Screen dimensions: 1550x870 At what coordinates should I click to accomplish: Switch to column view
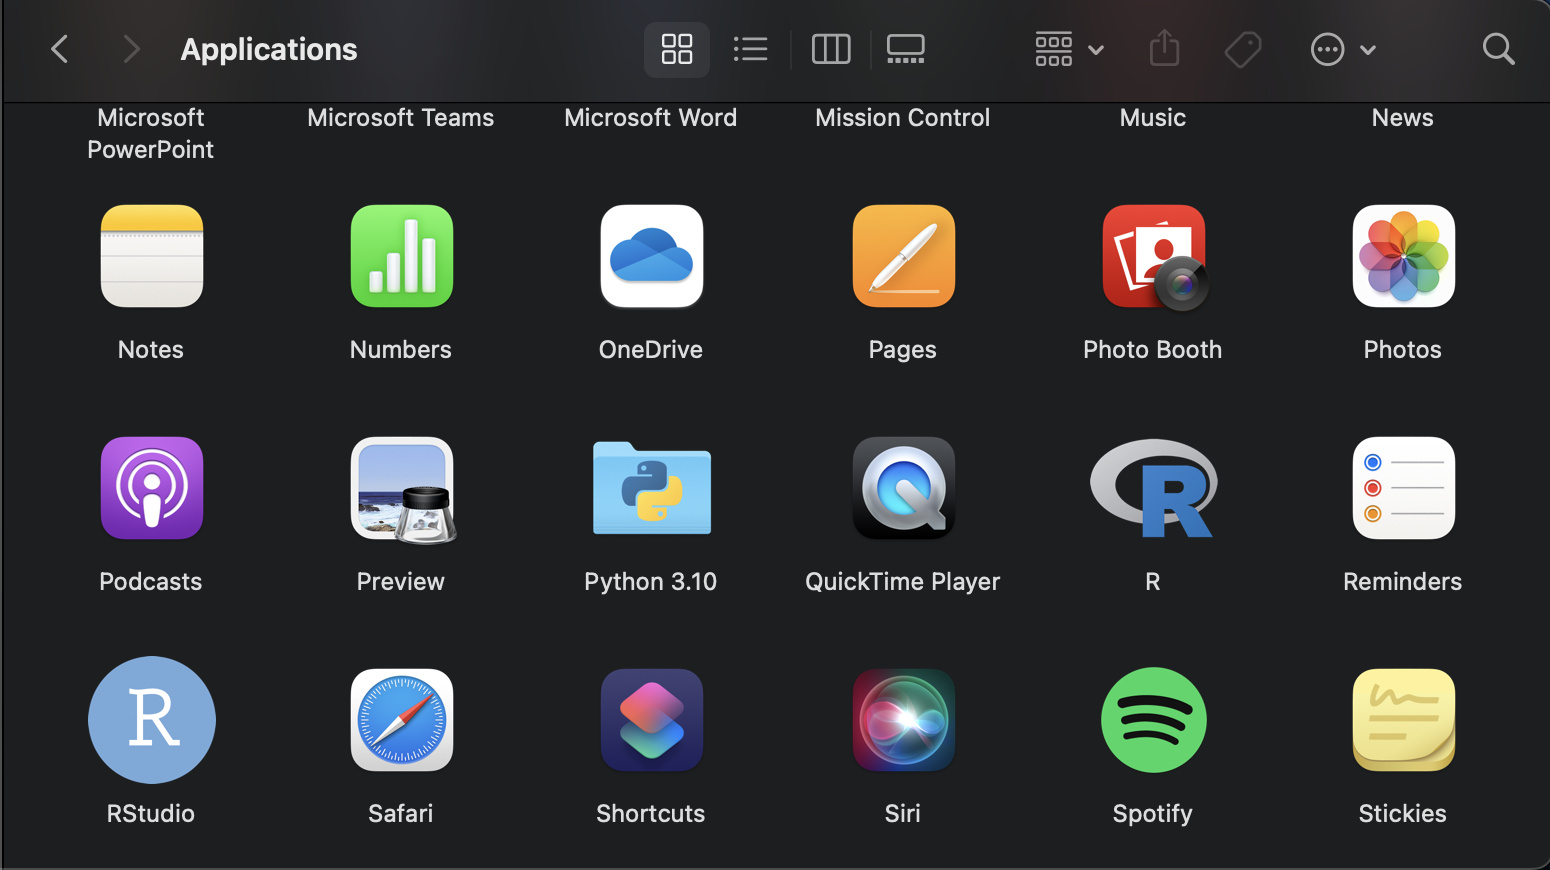point(831,49)
